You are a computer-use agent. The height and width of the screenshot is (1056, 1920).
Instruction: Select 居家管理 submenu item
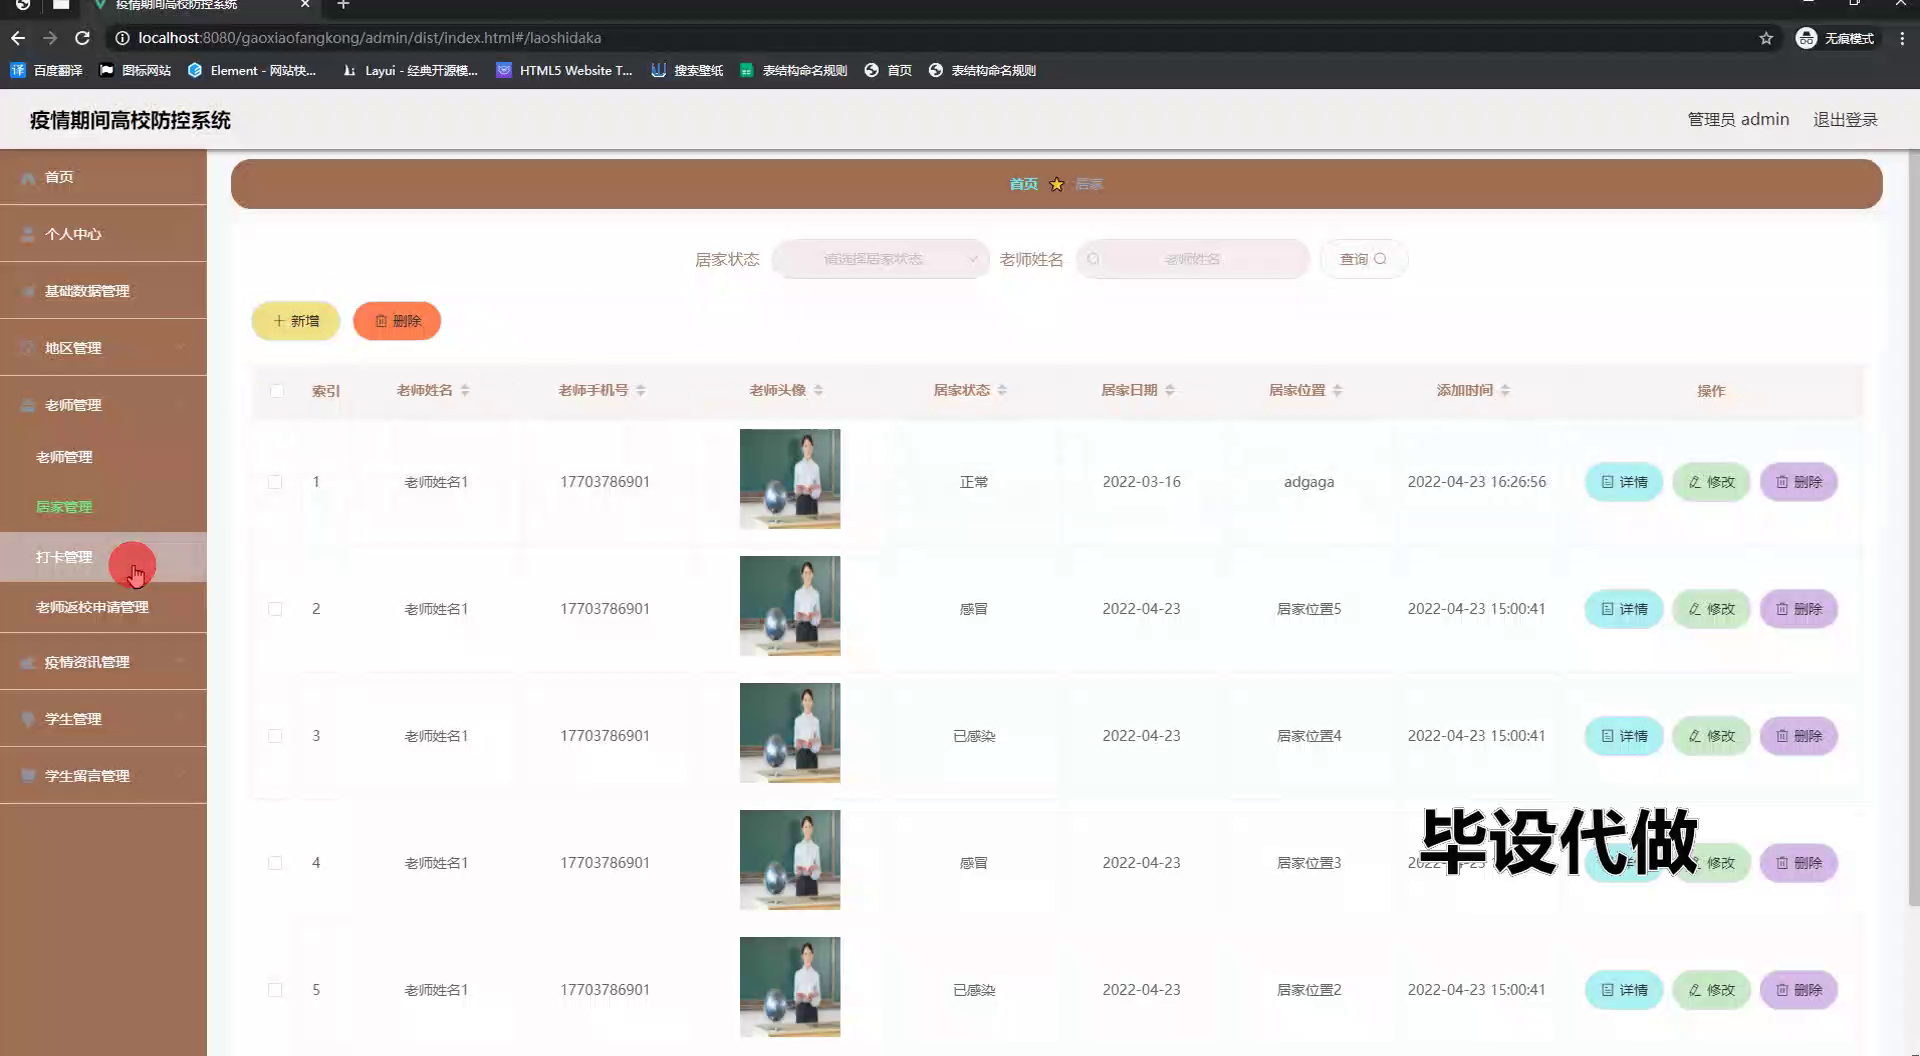tap(103, 507)
